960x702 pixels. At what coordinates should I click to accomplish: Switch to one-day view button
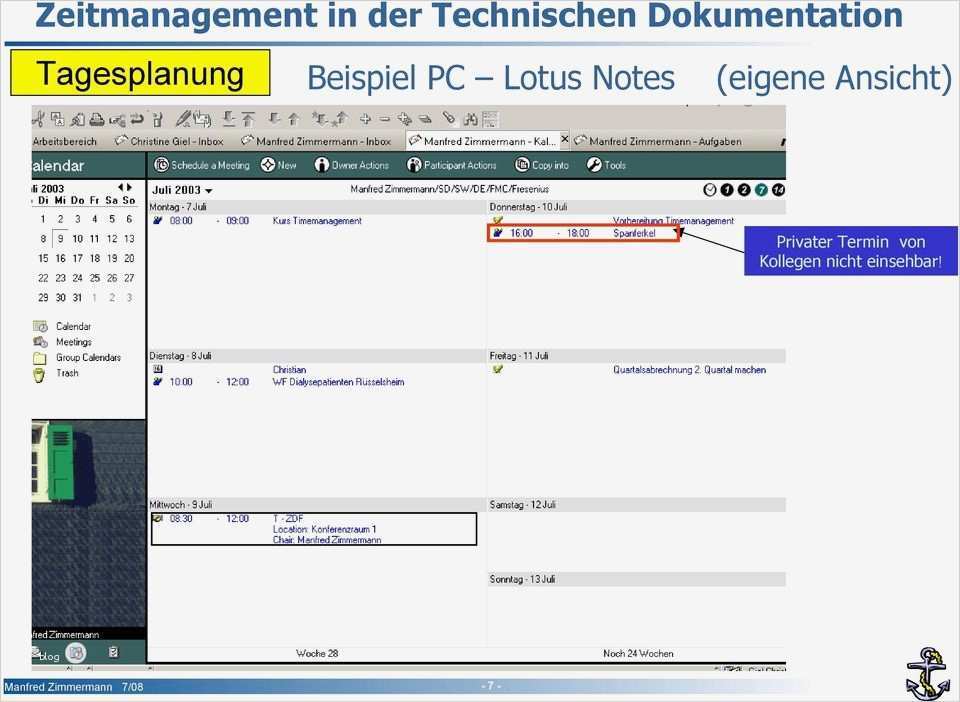727,190
